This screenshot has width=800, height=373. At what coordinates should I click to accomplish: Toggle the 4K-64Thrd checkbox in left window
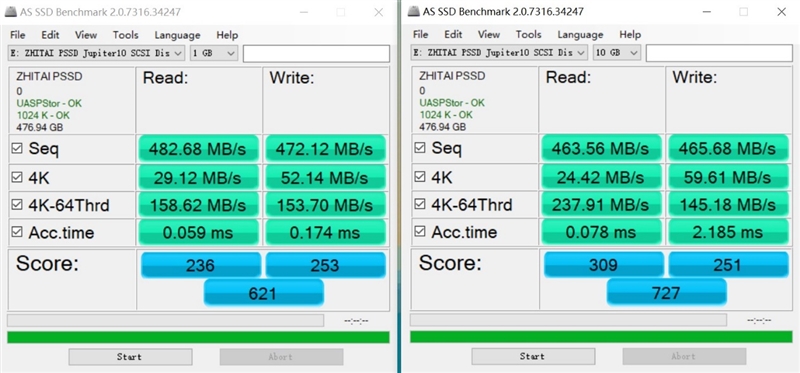pyautogui.click(x=17, y=205)
